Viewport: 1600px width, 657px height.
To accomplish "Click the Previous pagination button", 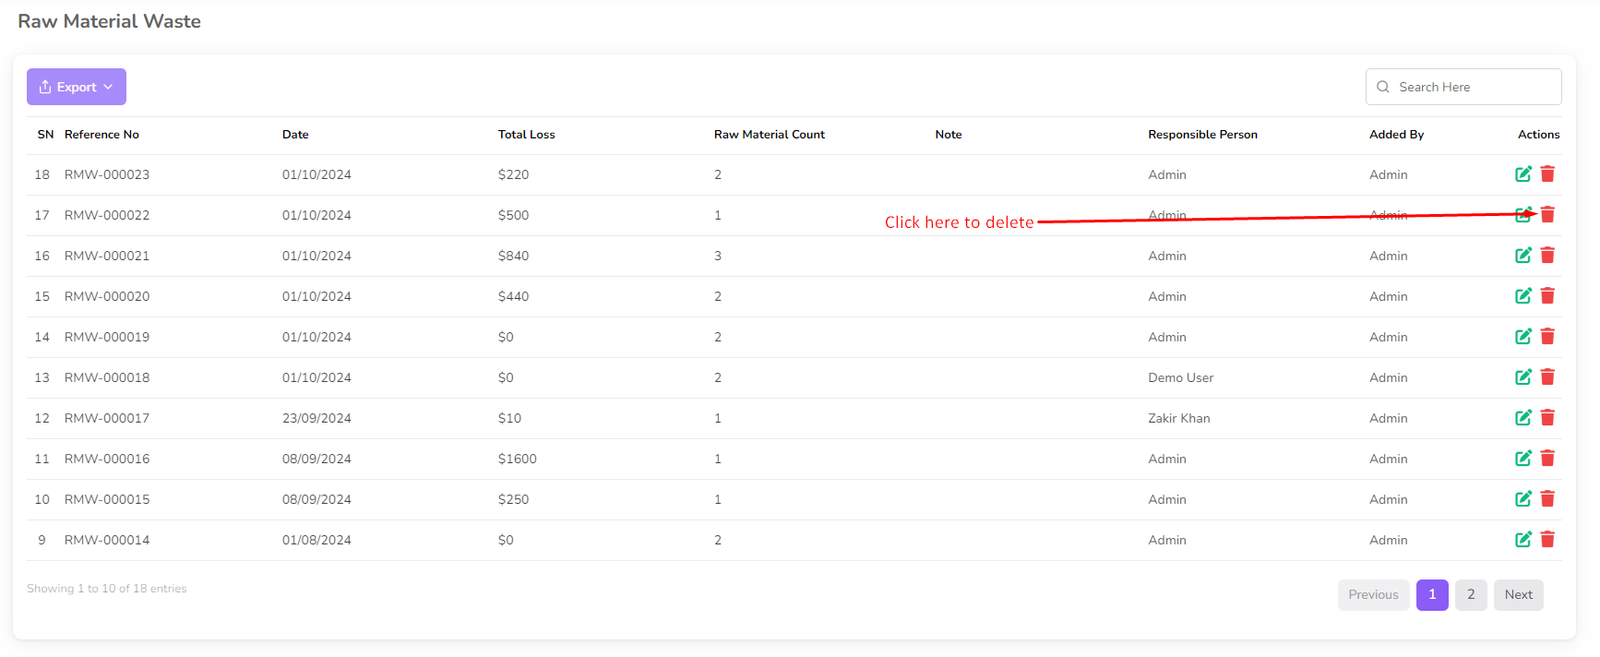I will pyautogui.click(x=1373, y=595).
